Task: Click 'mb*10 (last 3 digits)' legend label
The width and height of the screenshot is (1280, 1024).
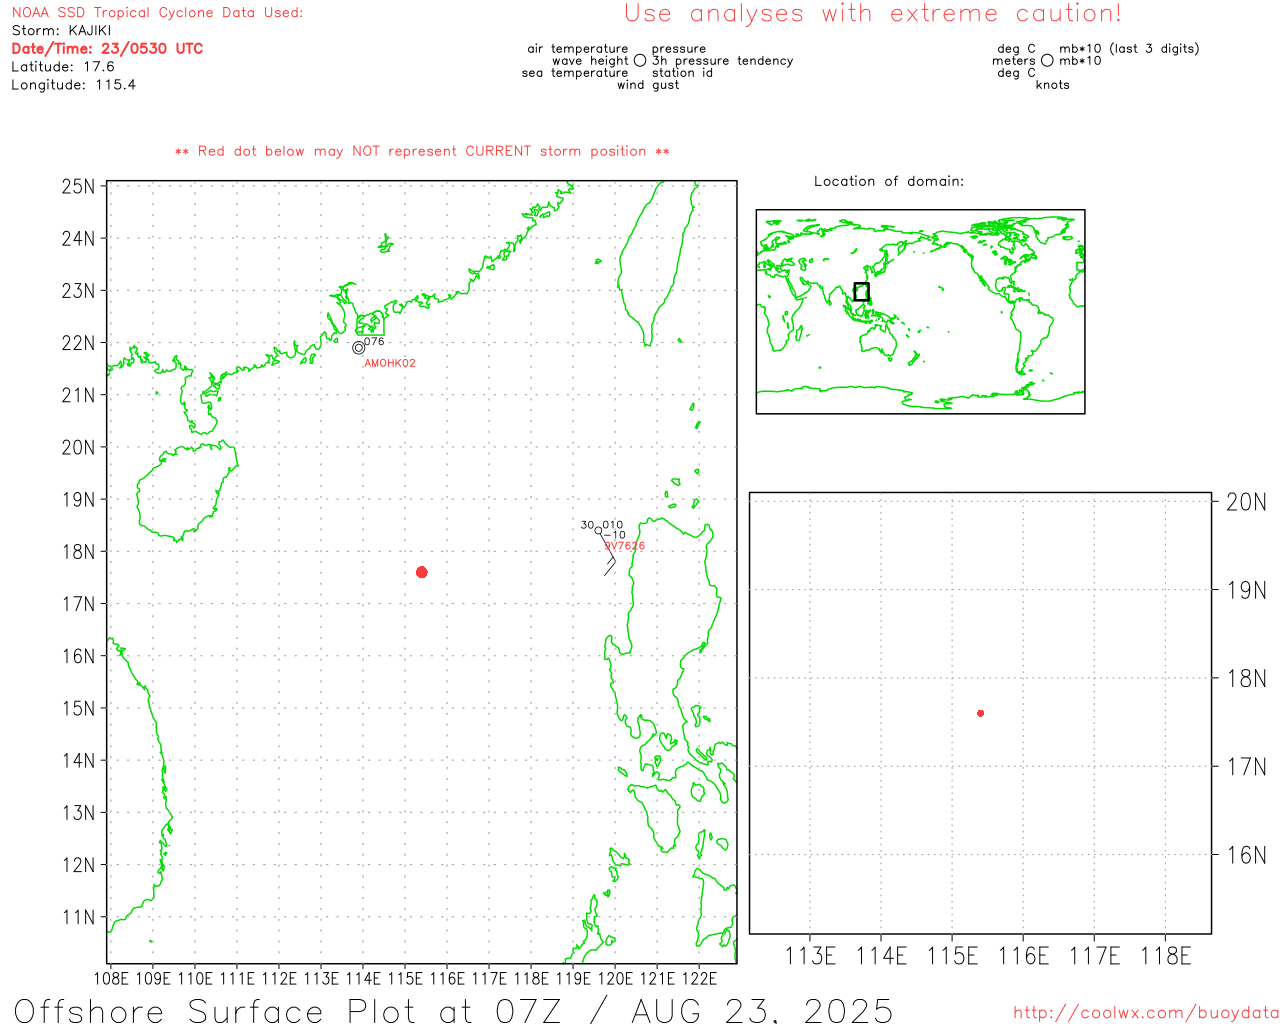Action: 1129,49
